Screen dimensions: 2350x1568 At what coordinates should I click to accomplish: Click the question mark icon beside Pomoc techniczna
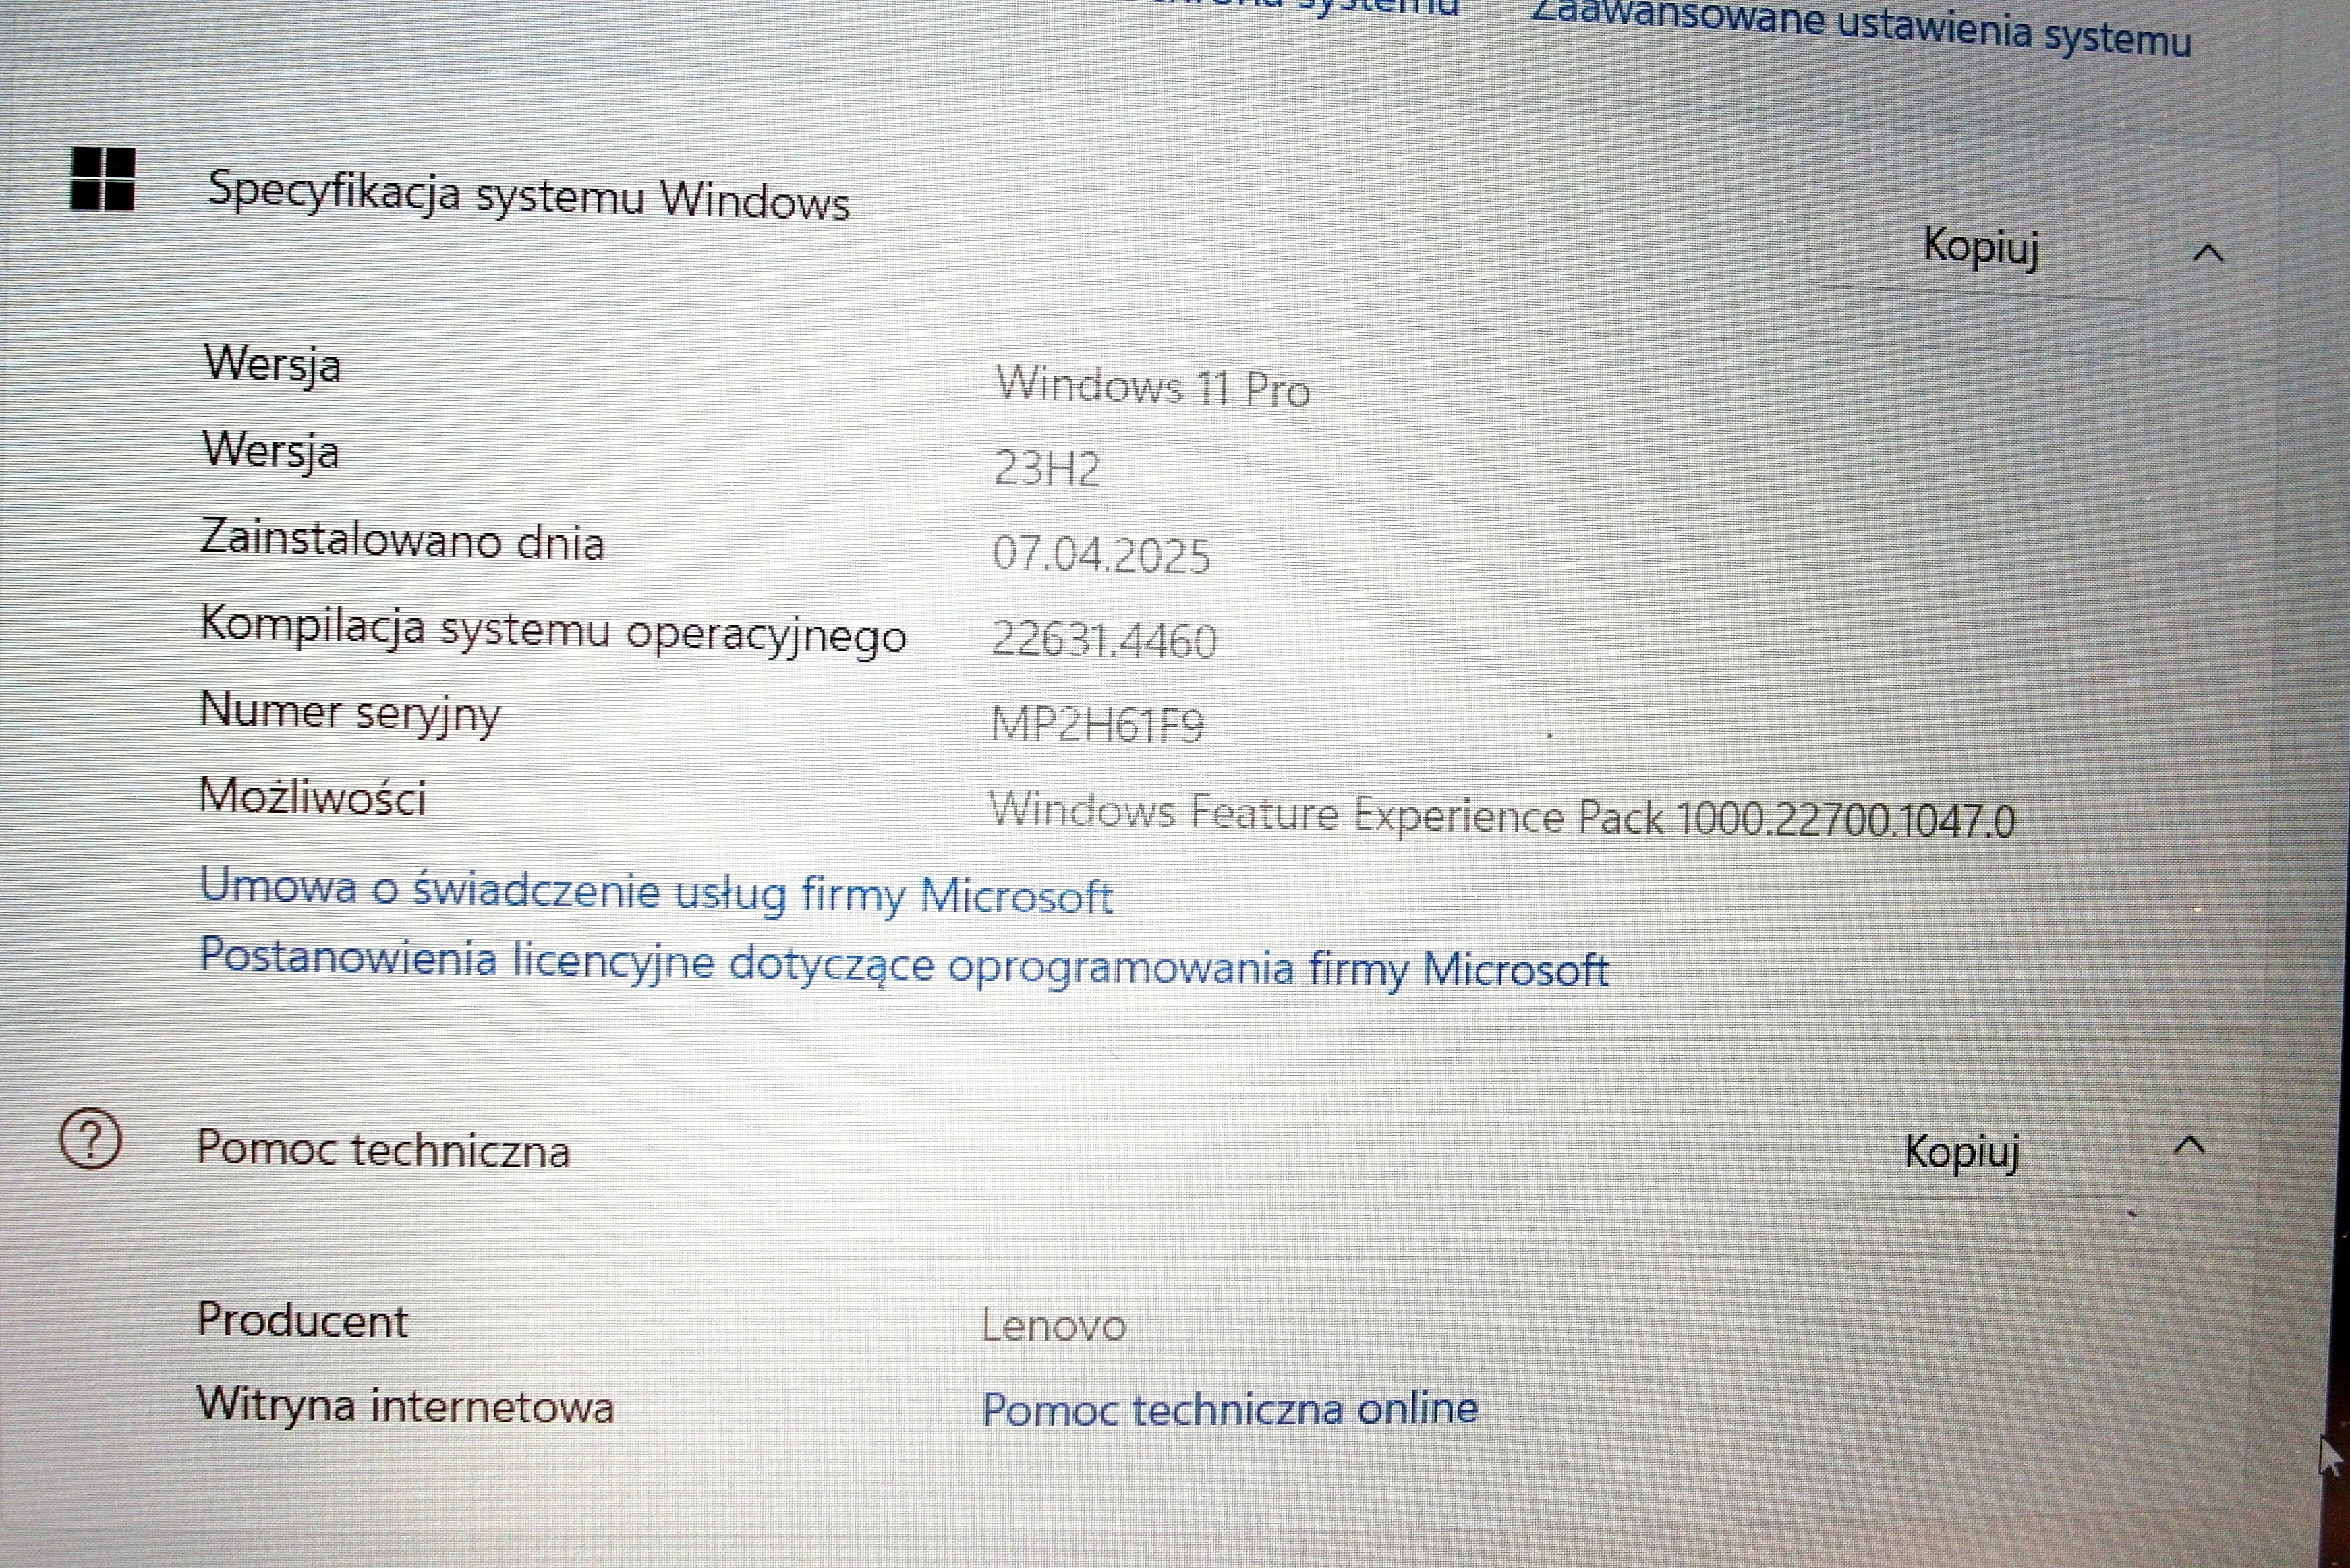(x=91, y=1139)
